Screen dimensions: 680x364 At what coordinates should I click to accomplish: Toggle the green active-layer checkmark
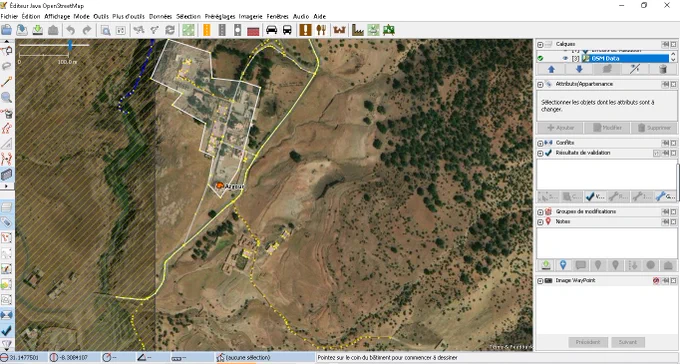(540, 58)
